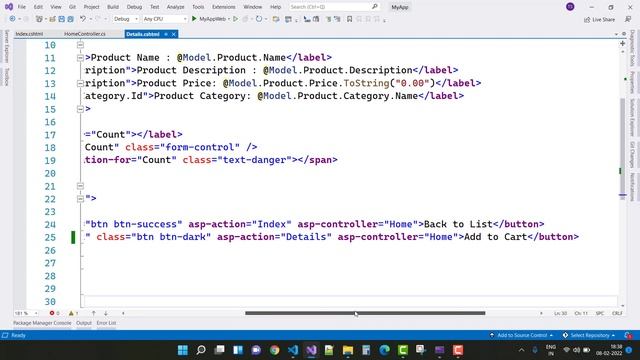Open the Server Explorer side tab

pos(6,46)
